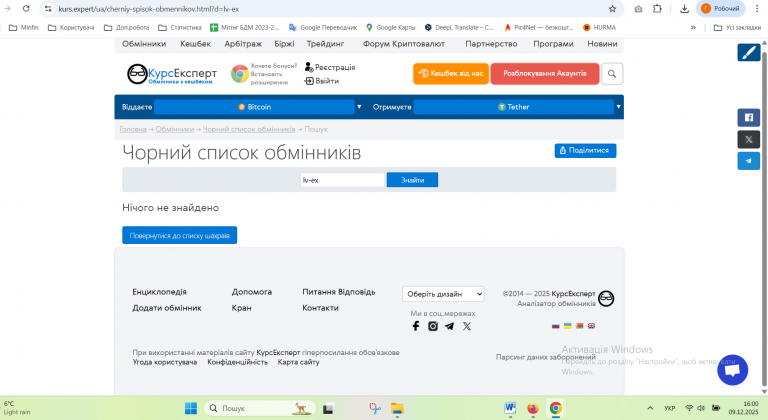
Task: Open Кран footer link
Action: tap(241, 308)
